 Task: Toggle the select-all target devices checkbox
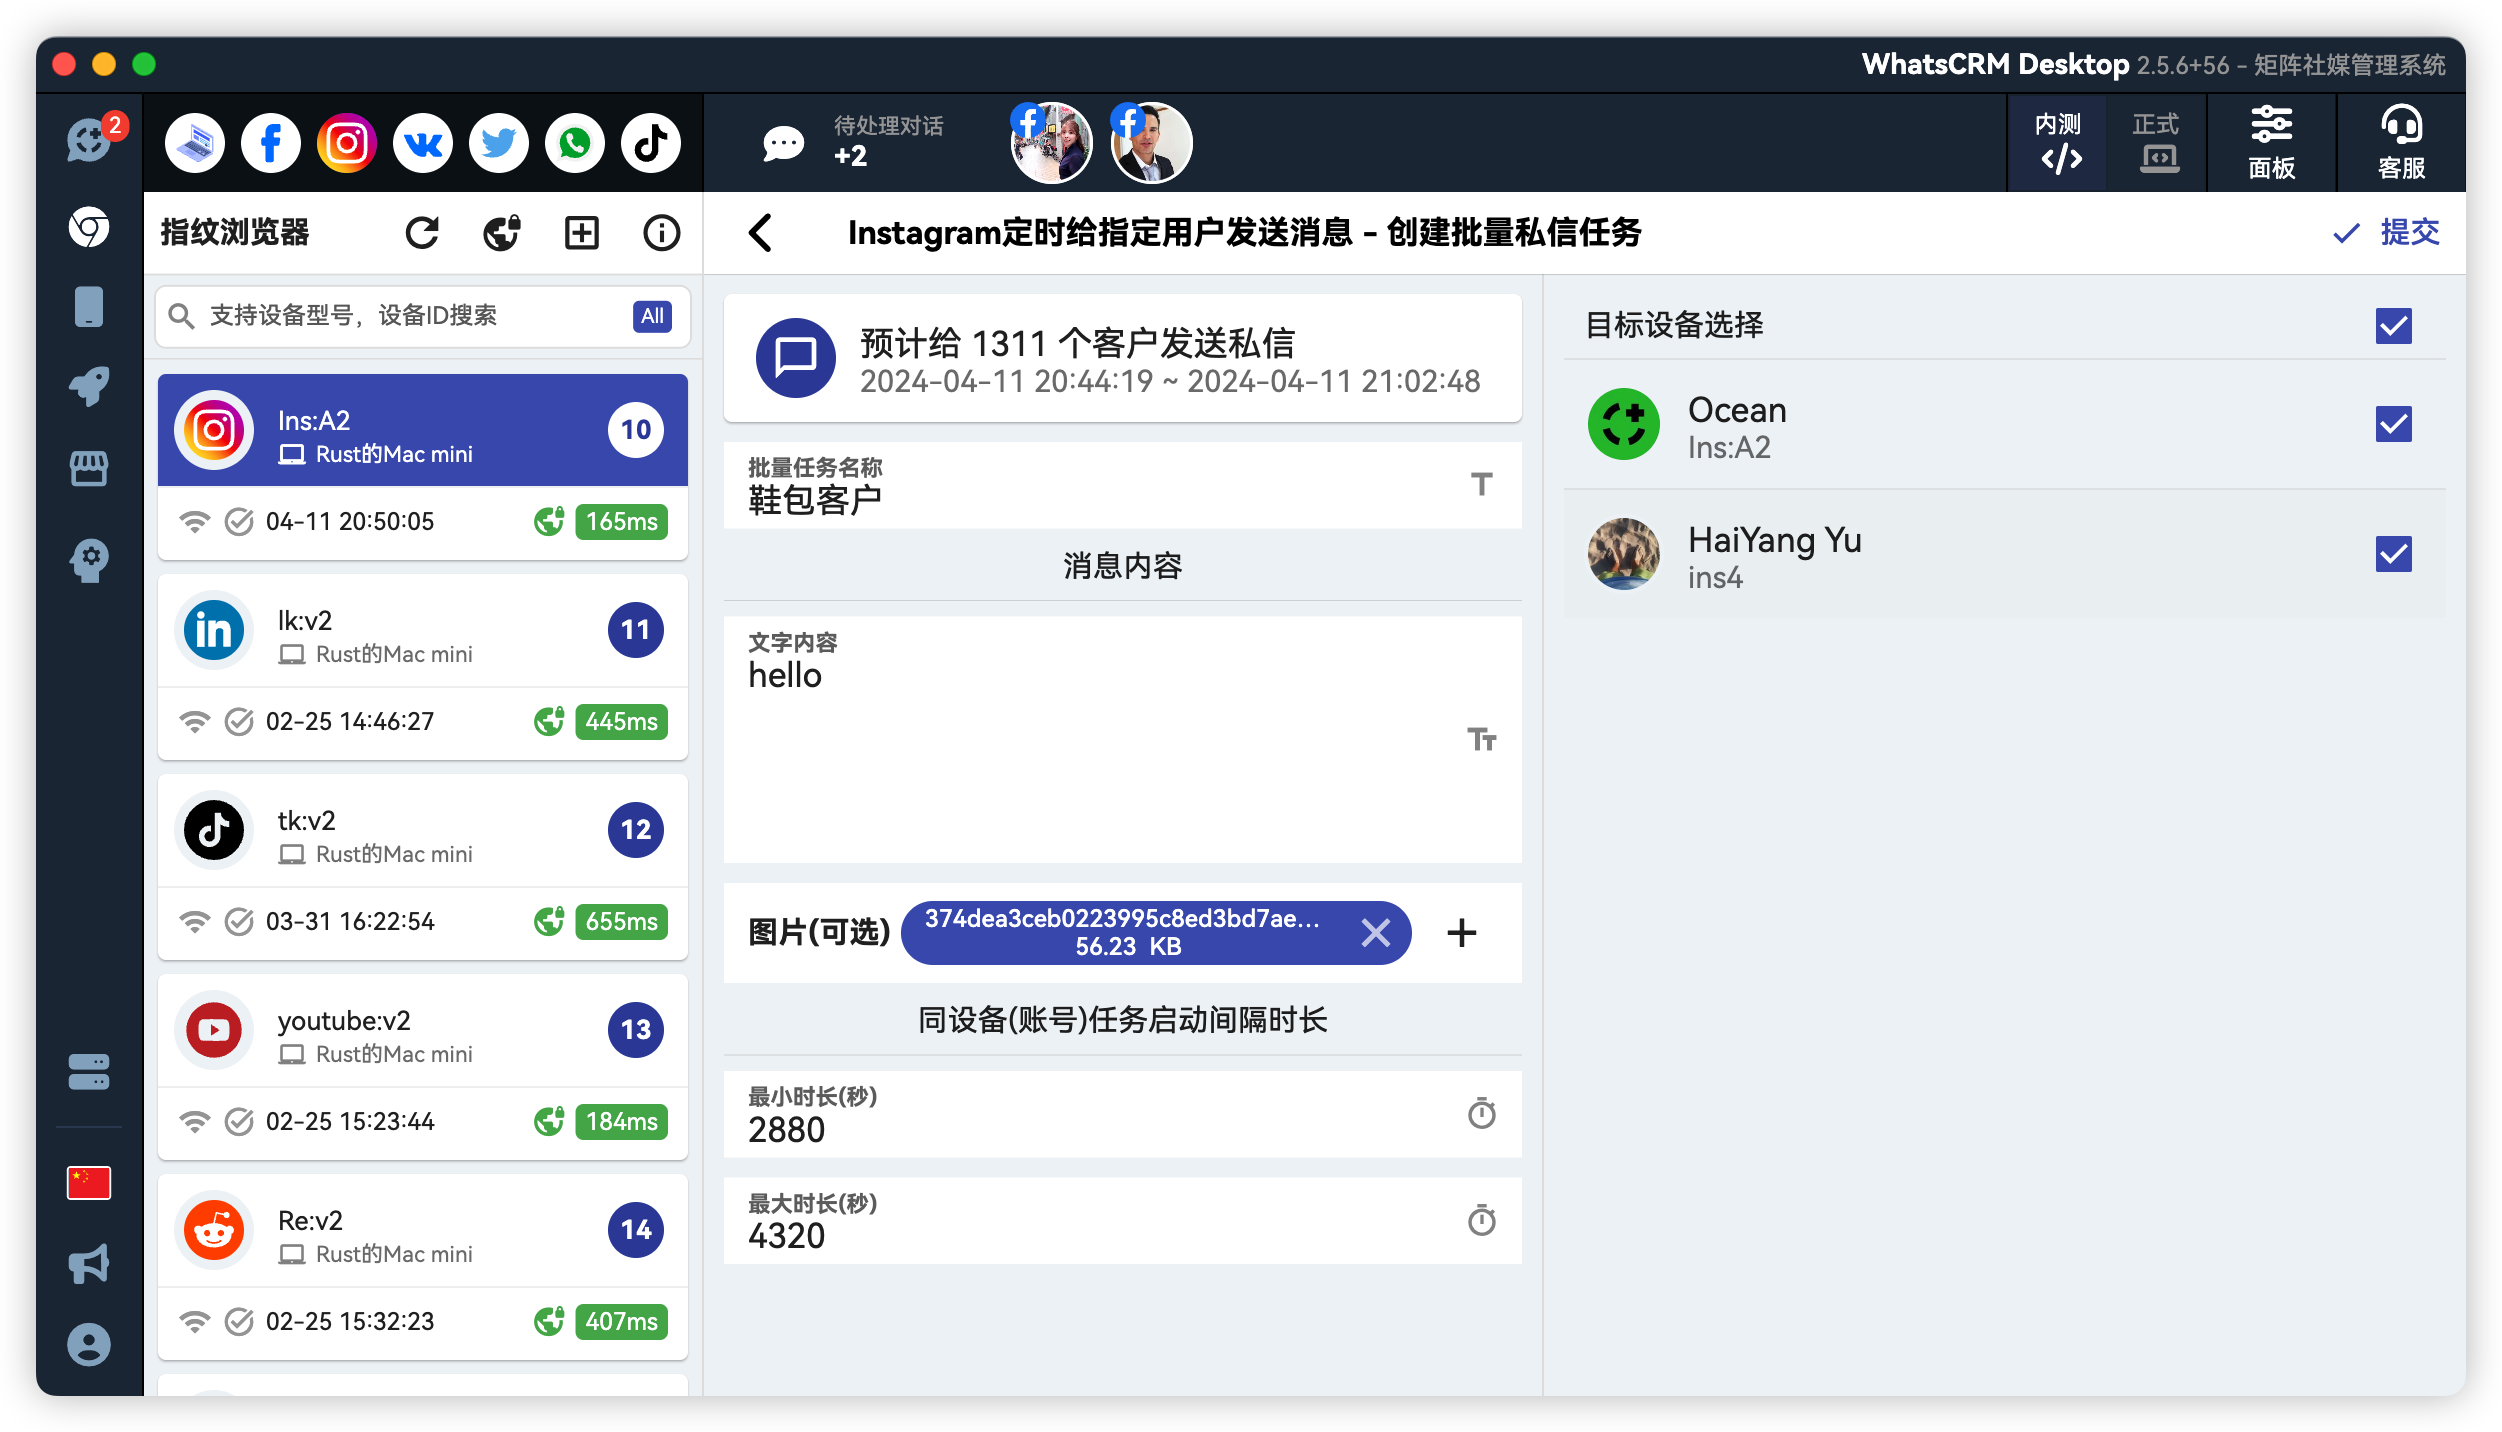point(2394,325)
